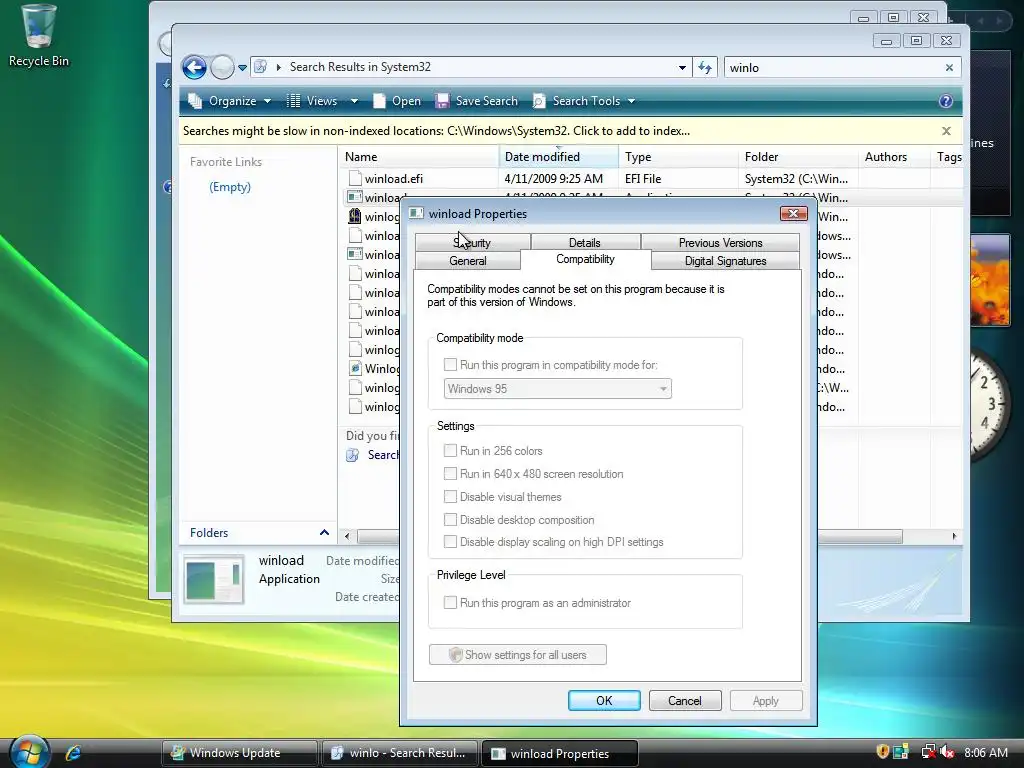Switch to the Details tab

[x=585, y=242]
